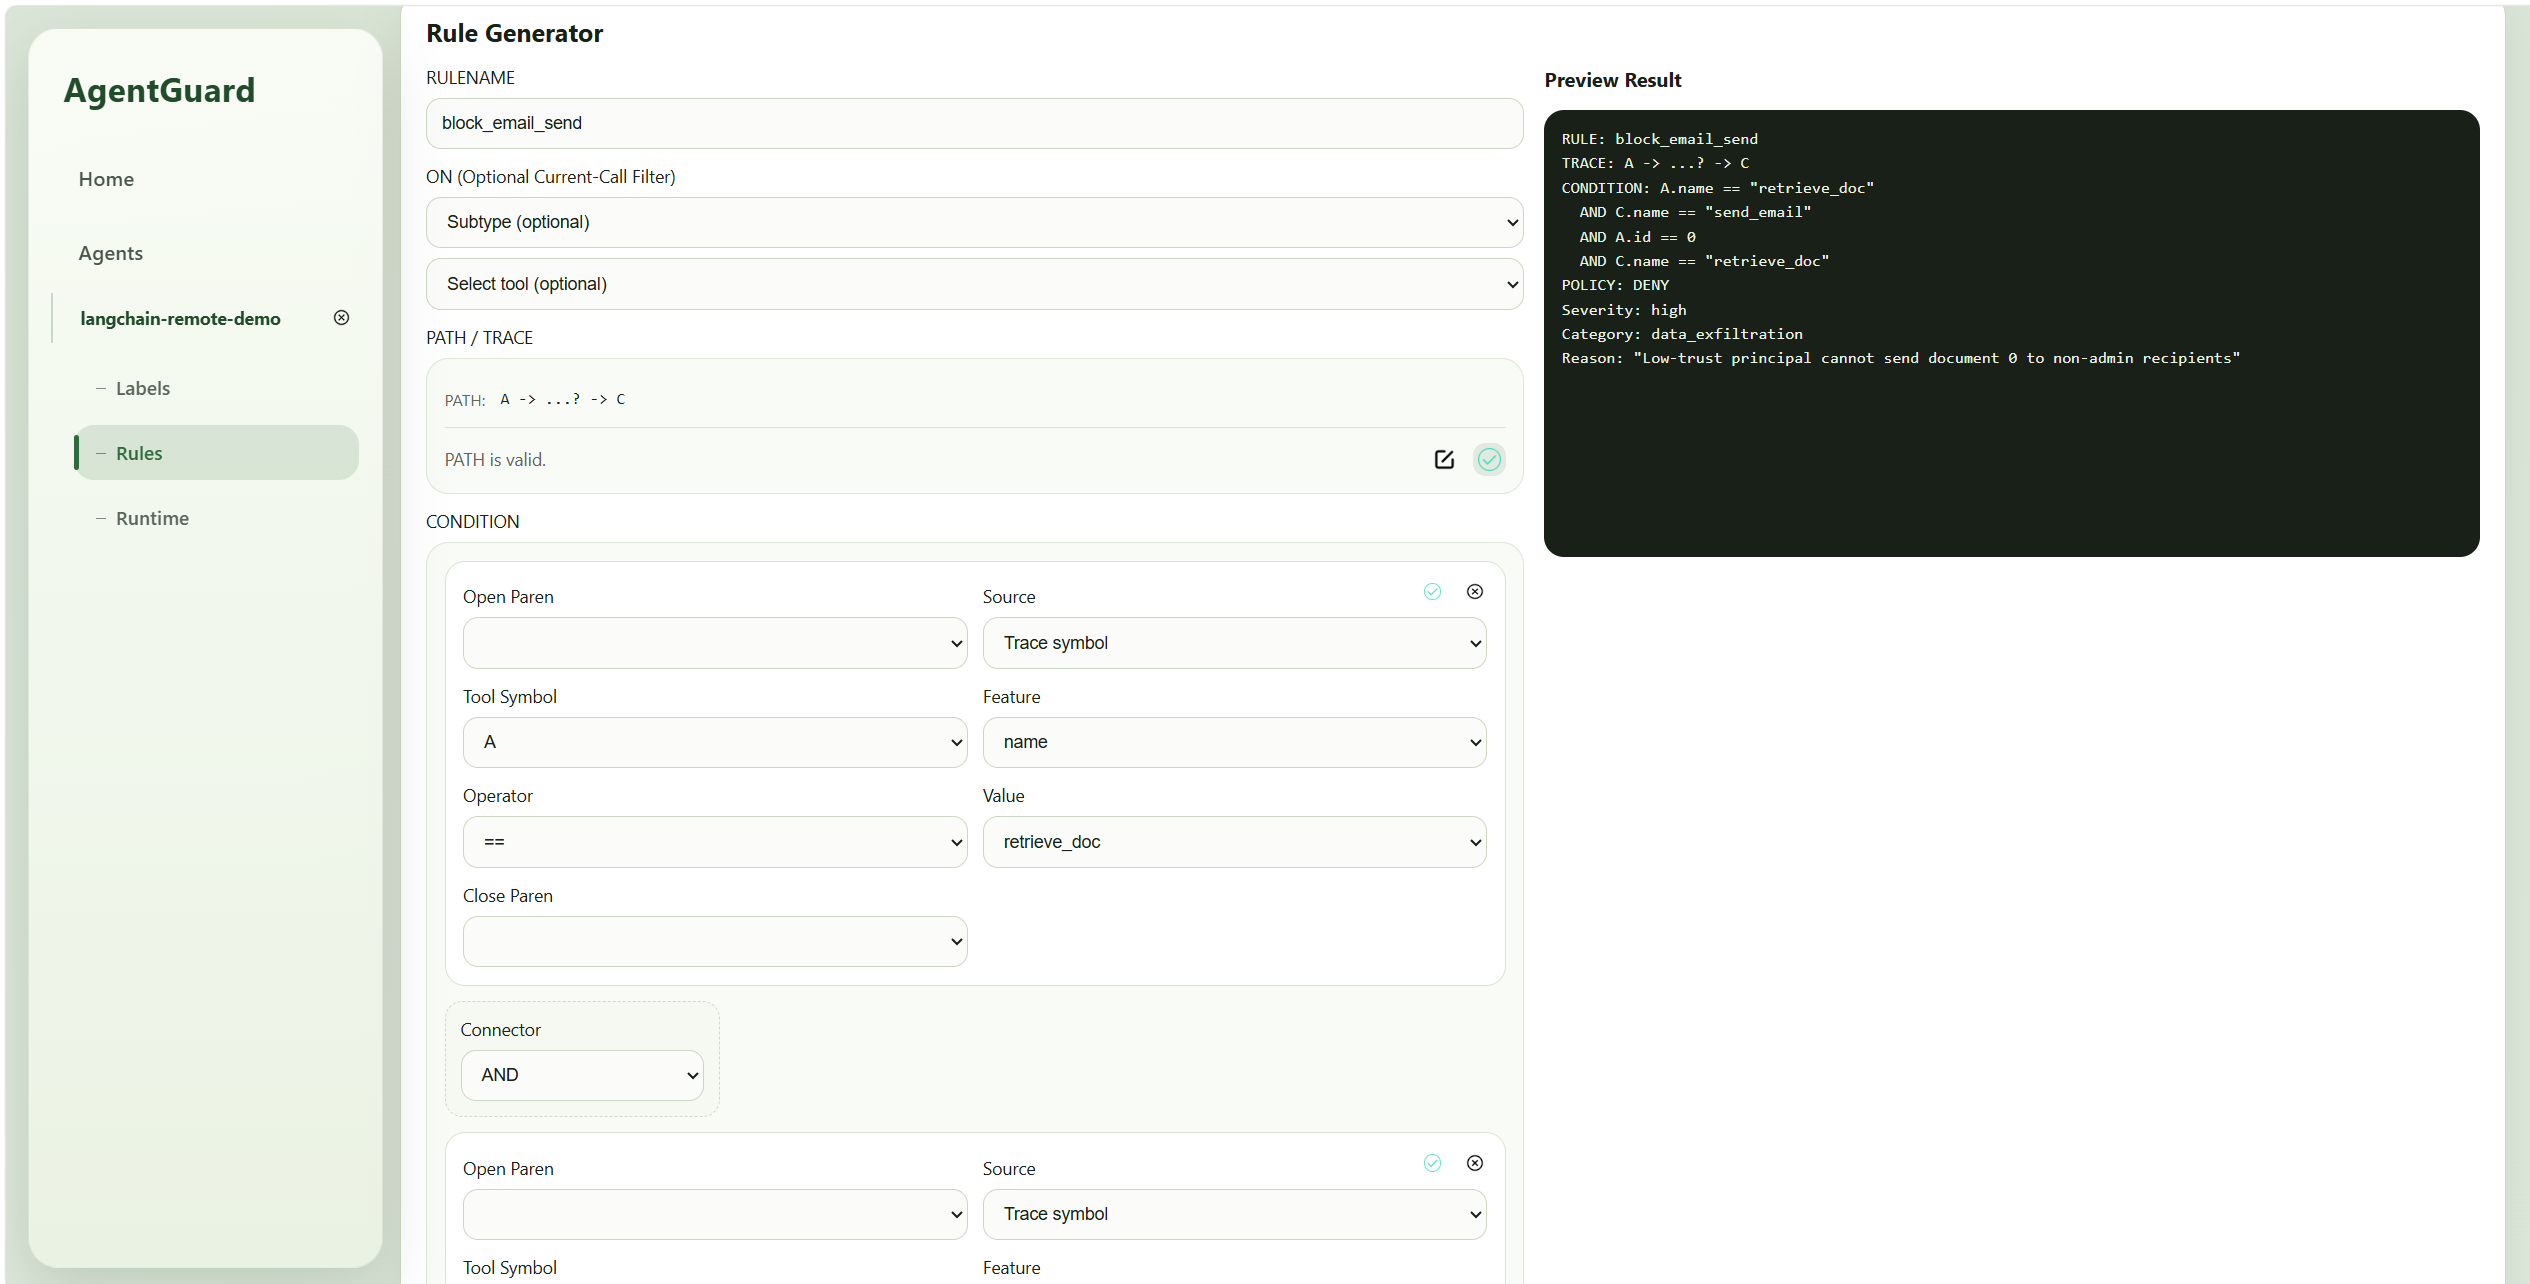The width and height of the screenshot is (2530, 1284).
Task: Change the Tool Symbol dropdown showing A
Action: pyautogui.click(x=714, y=742)
